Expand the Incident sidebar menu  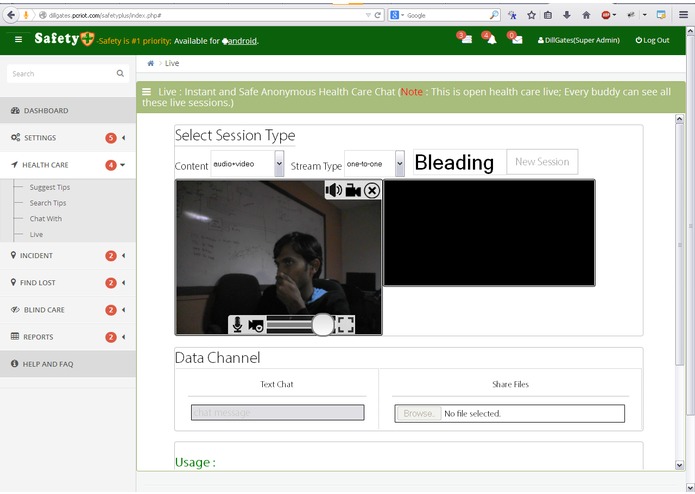68,256
